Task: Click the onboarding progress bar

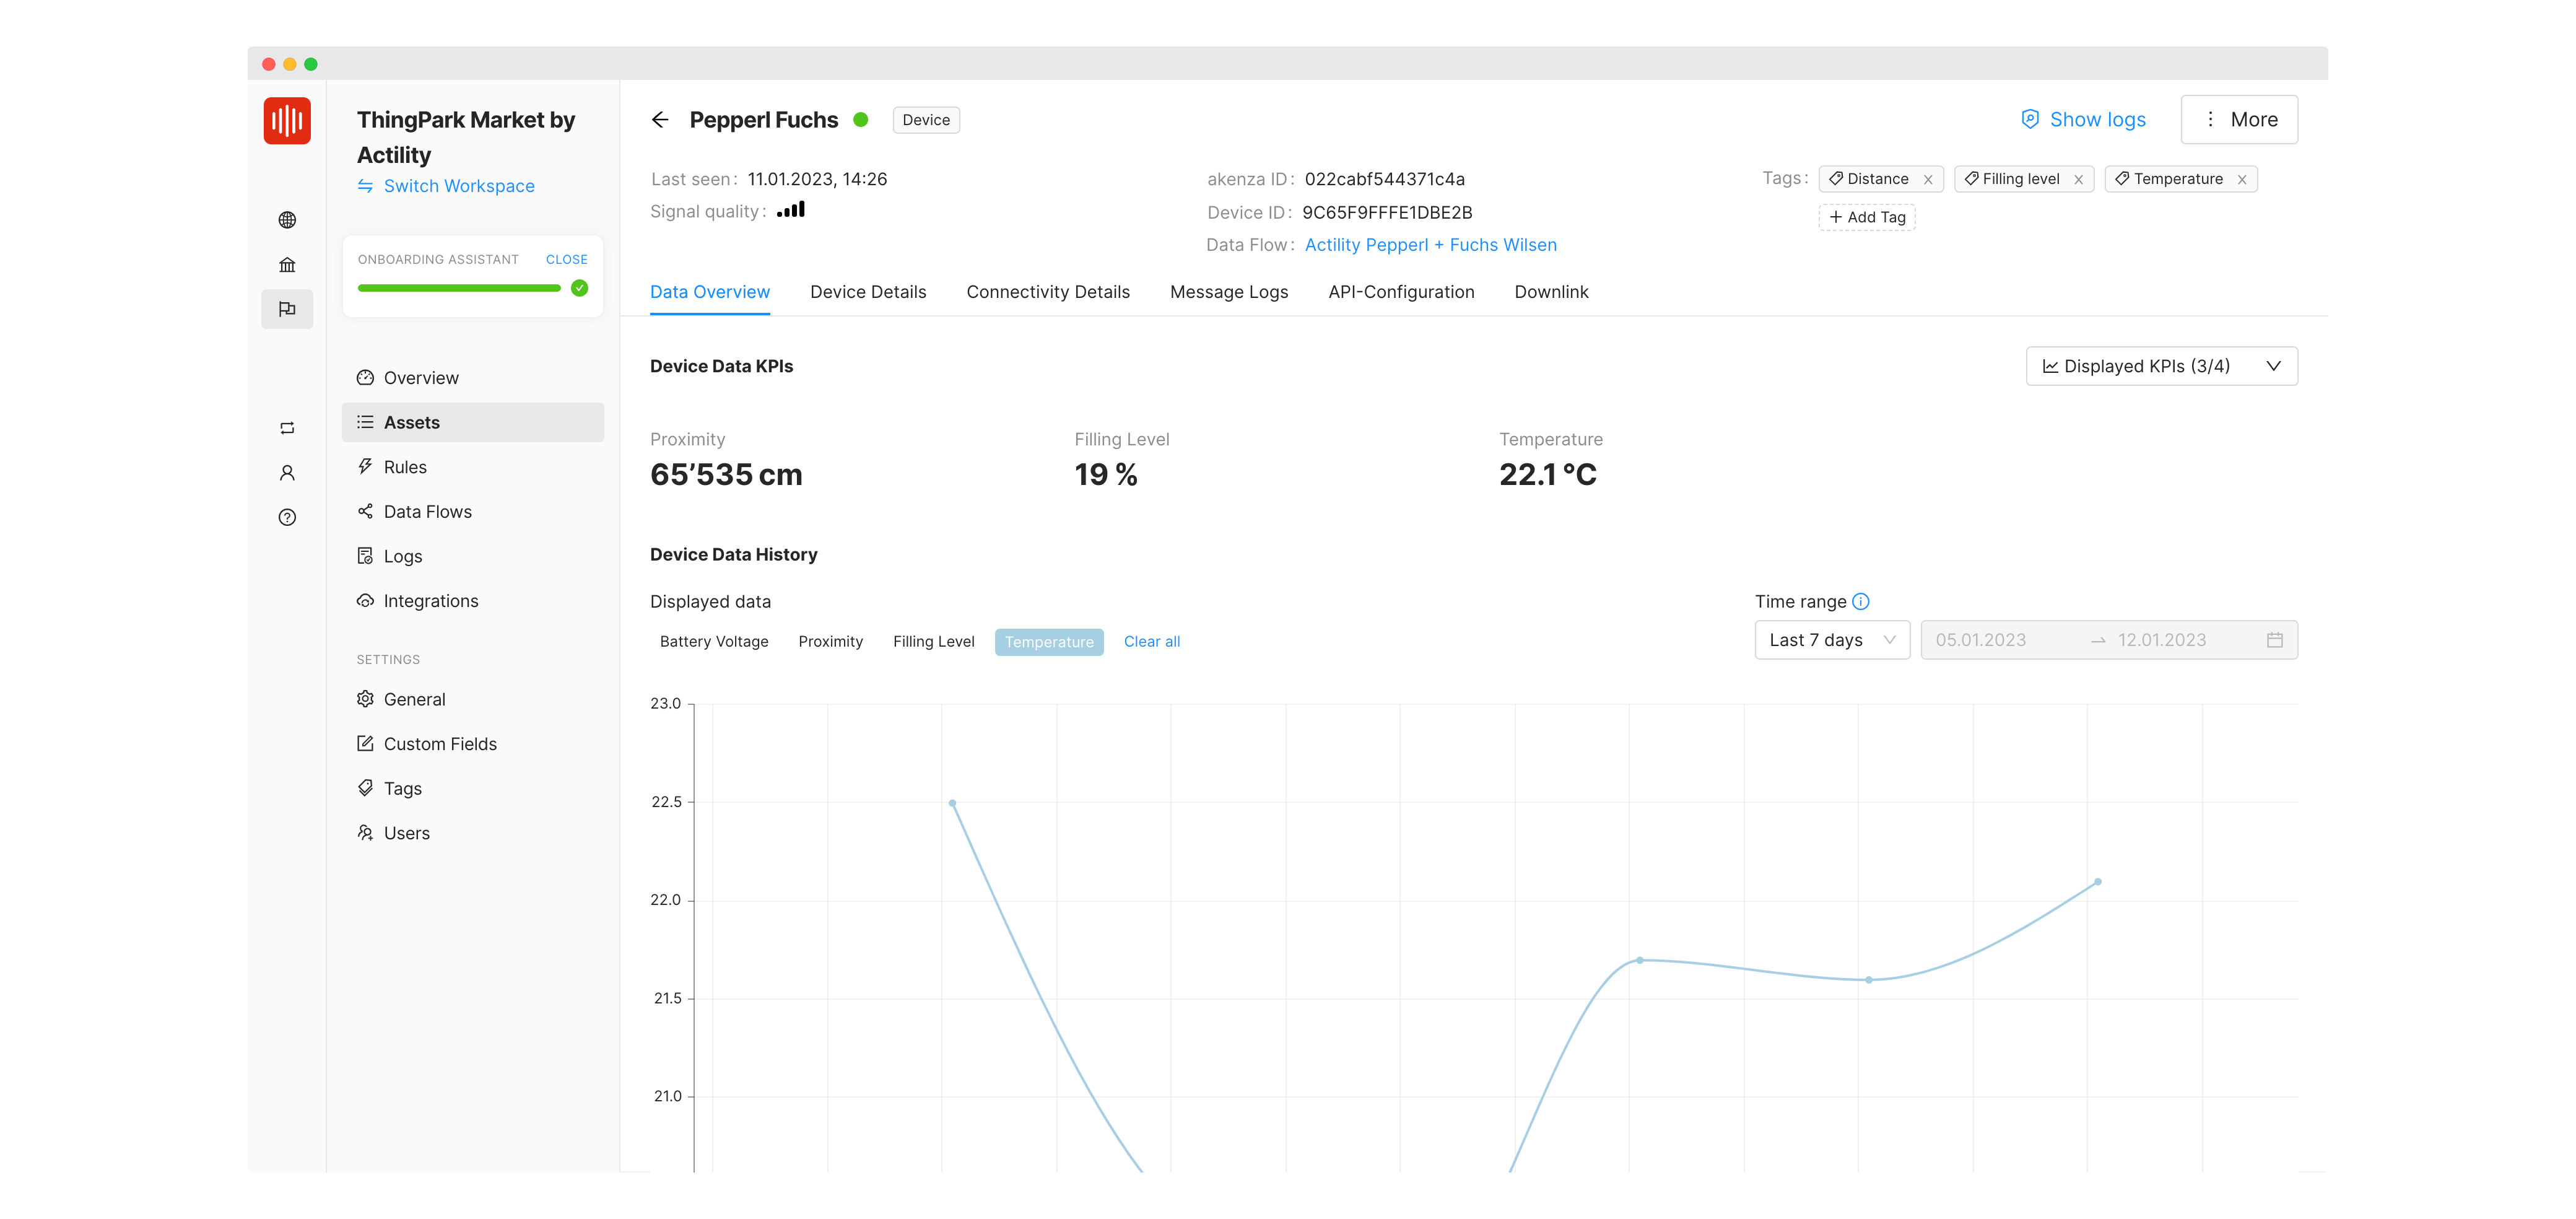Action: (x=459, y=288)
